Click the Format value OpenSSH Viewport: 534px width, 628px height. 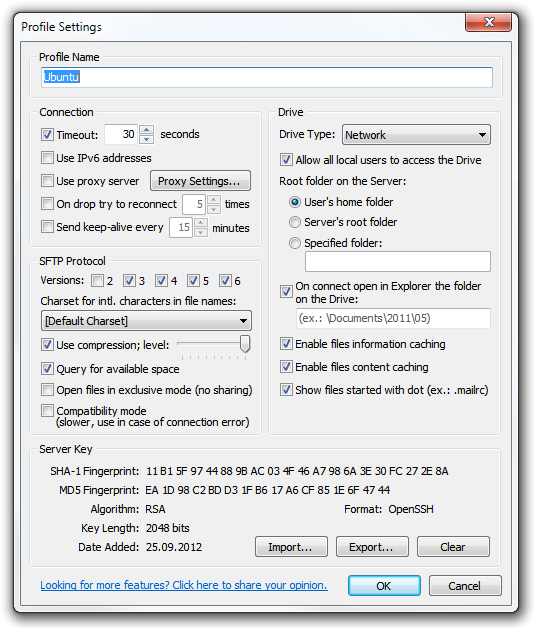(411, 509)
